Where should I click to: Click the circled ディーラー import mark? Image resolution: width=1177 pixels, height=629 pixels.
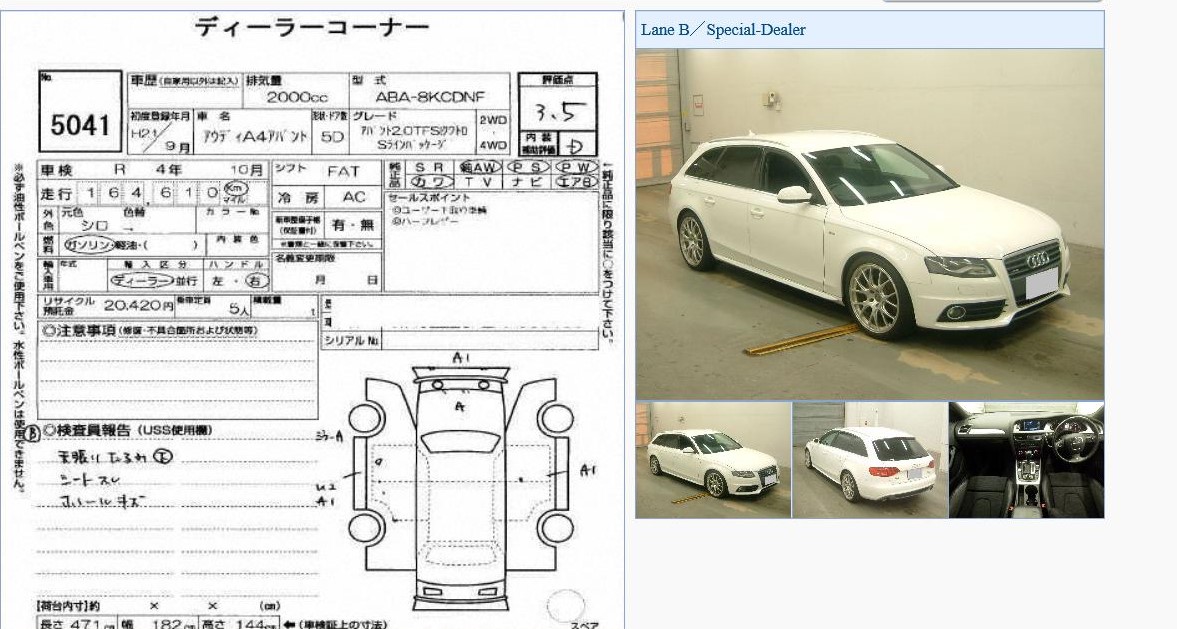139,281
